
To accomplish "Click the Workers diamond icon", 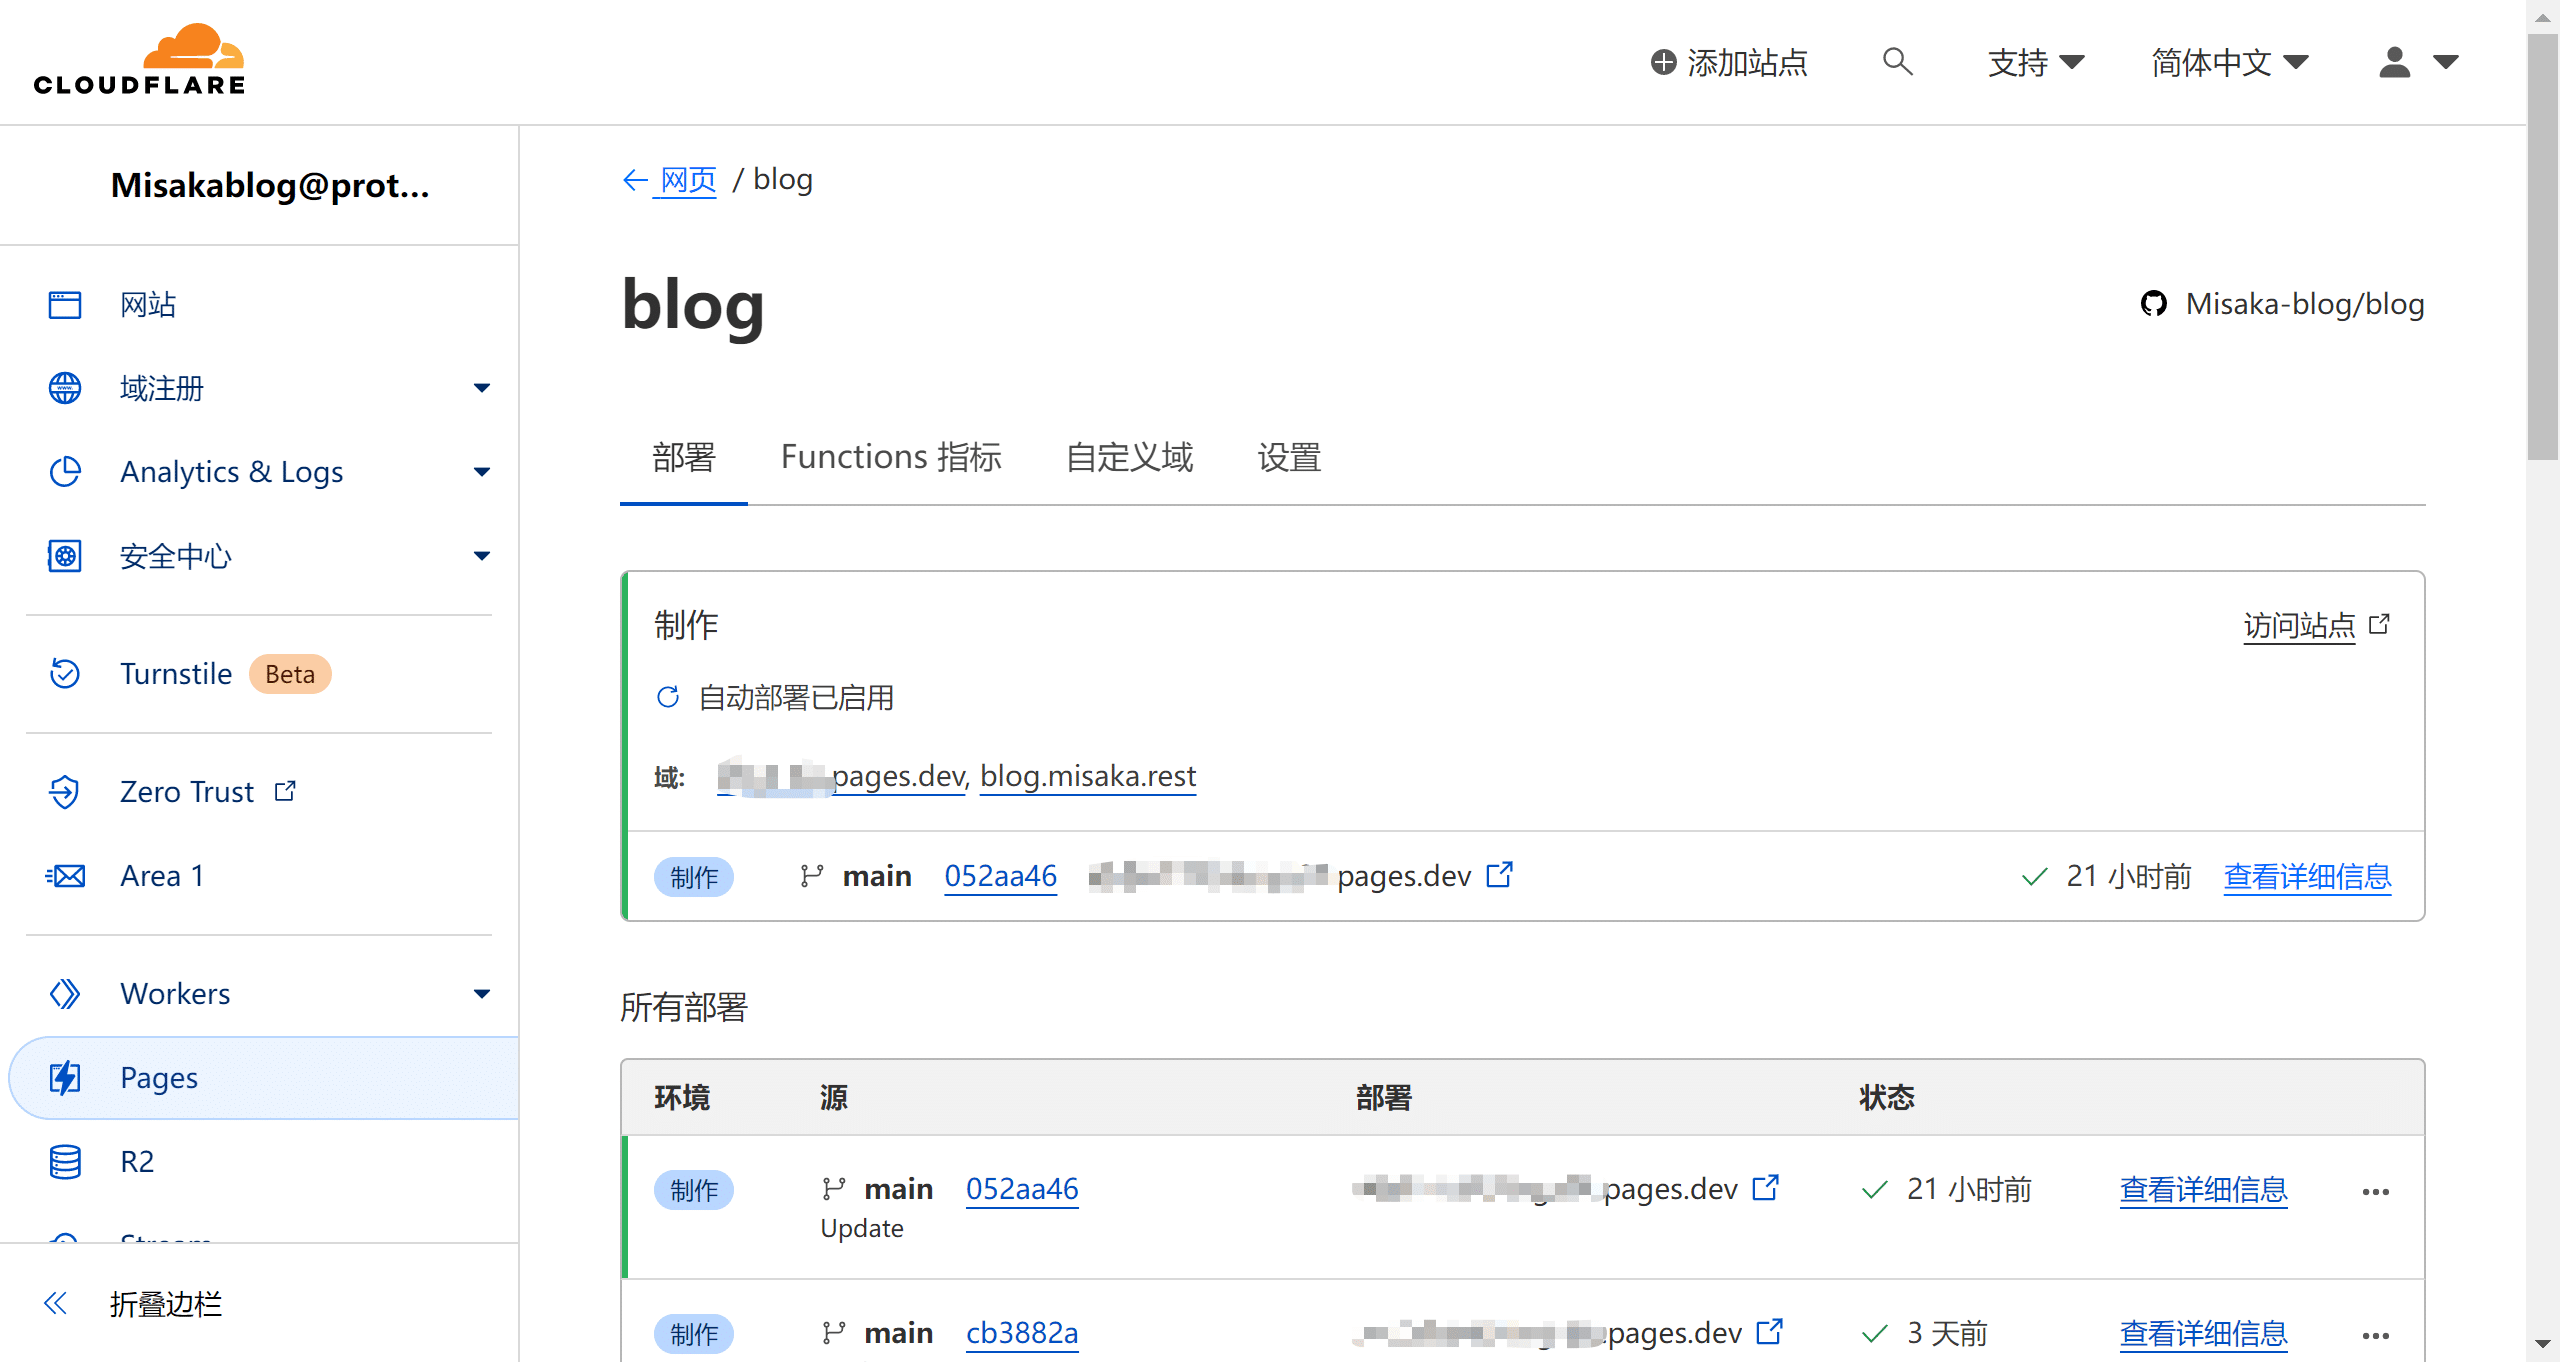I will 65,994.
